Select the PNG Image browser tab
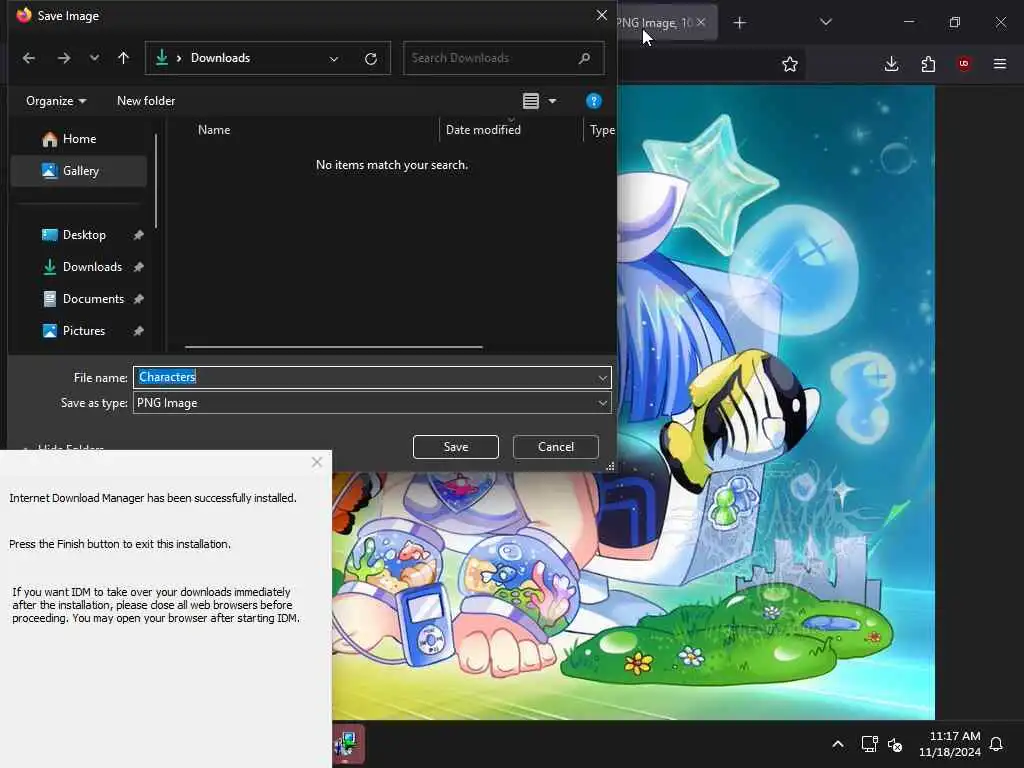The image size is (1024, 768). 655,23
